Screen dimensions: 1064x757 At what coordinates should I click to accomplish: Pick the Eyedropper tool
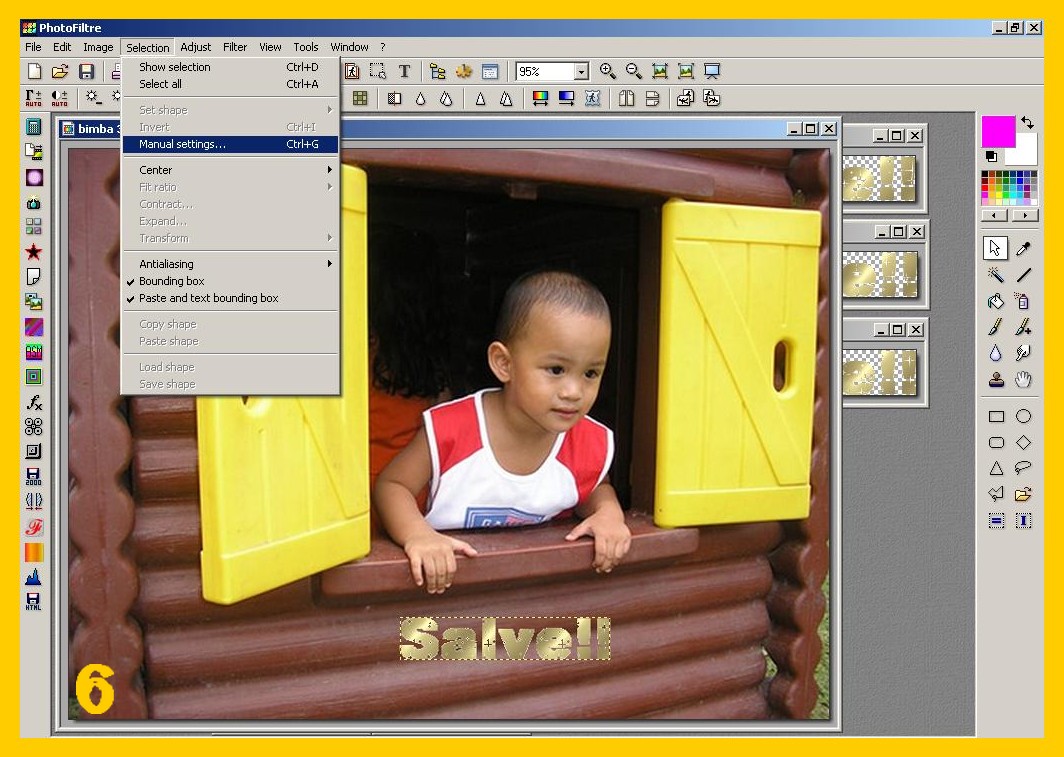coord(1023,248)
